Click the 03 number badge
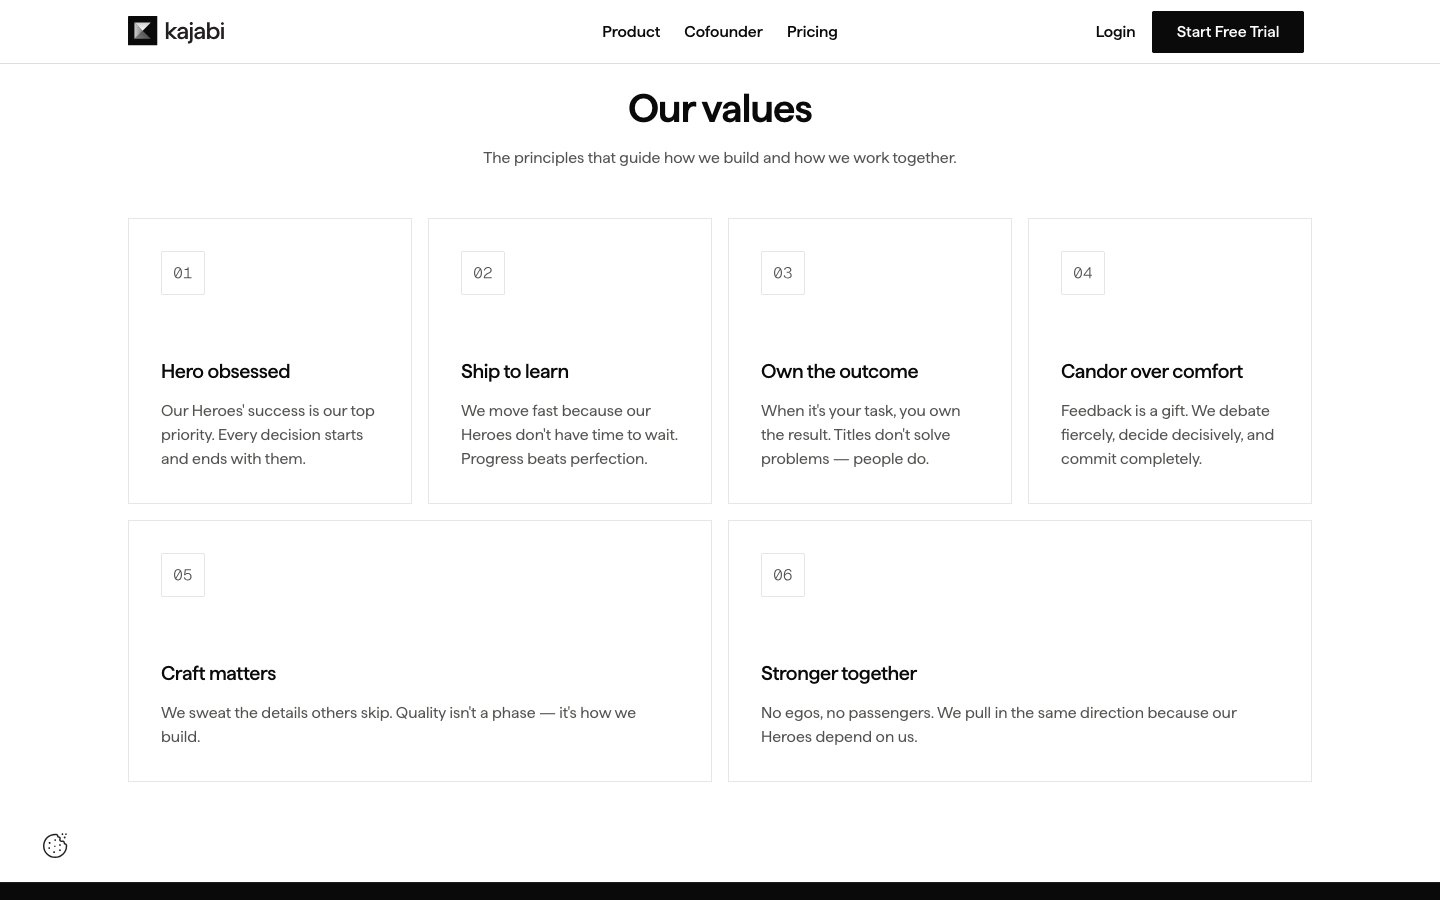Screen dimensions: 1440x900 [783, 273]
